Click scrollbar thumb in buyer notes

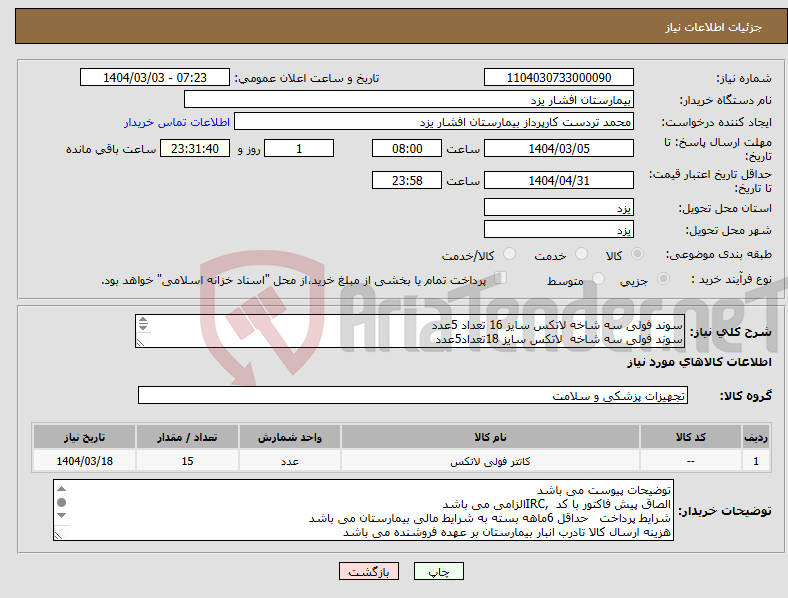click(61, 502)
